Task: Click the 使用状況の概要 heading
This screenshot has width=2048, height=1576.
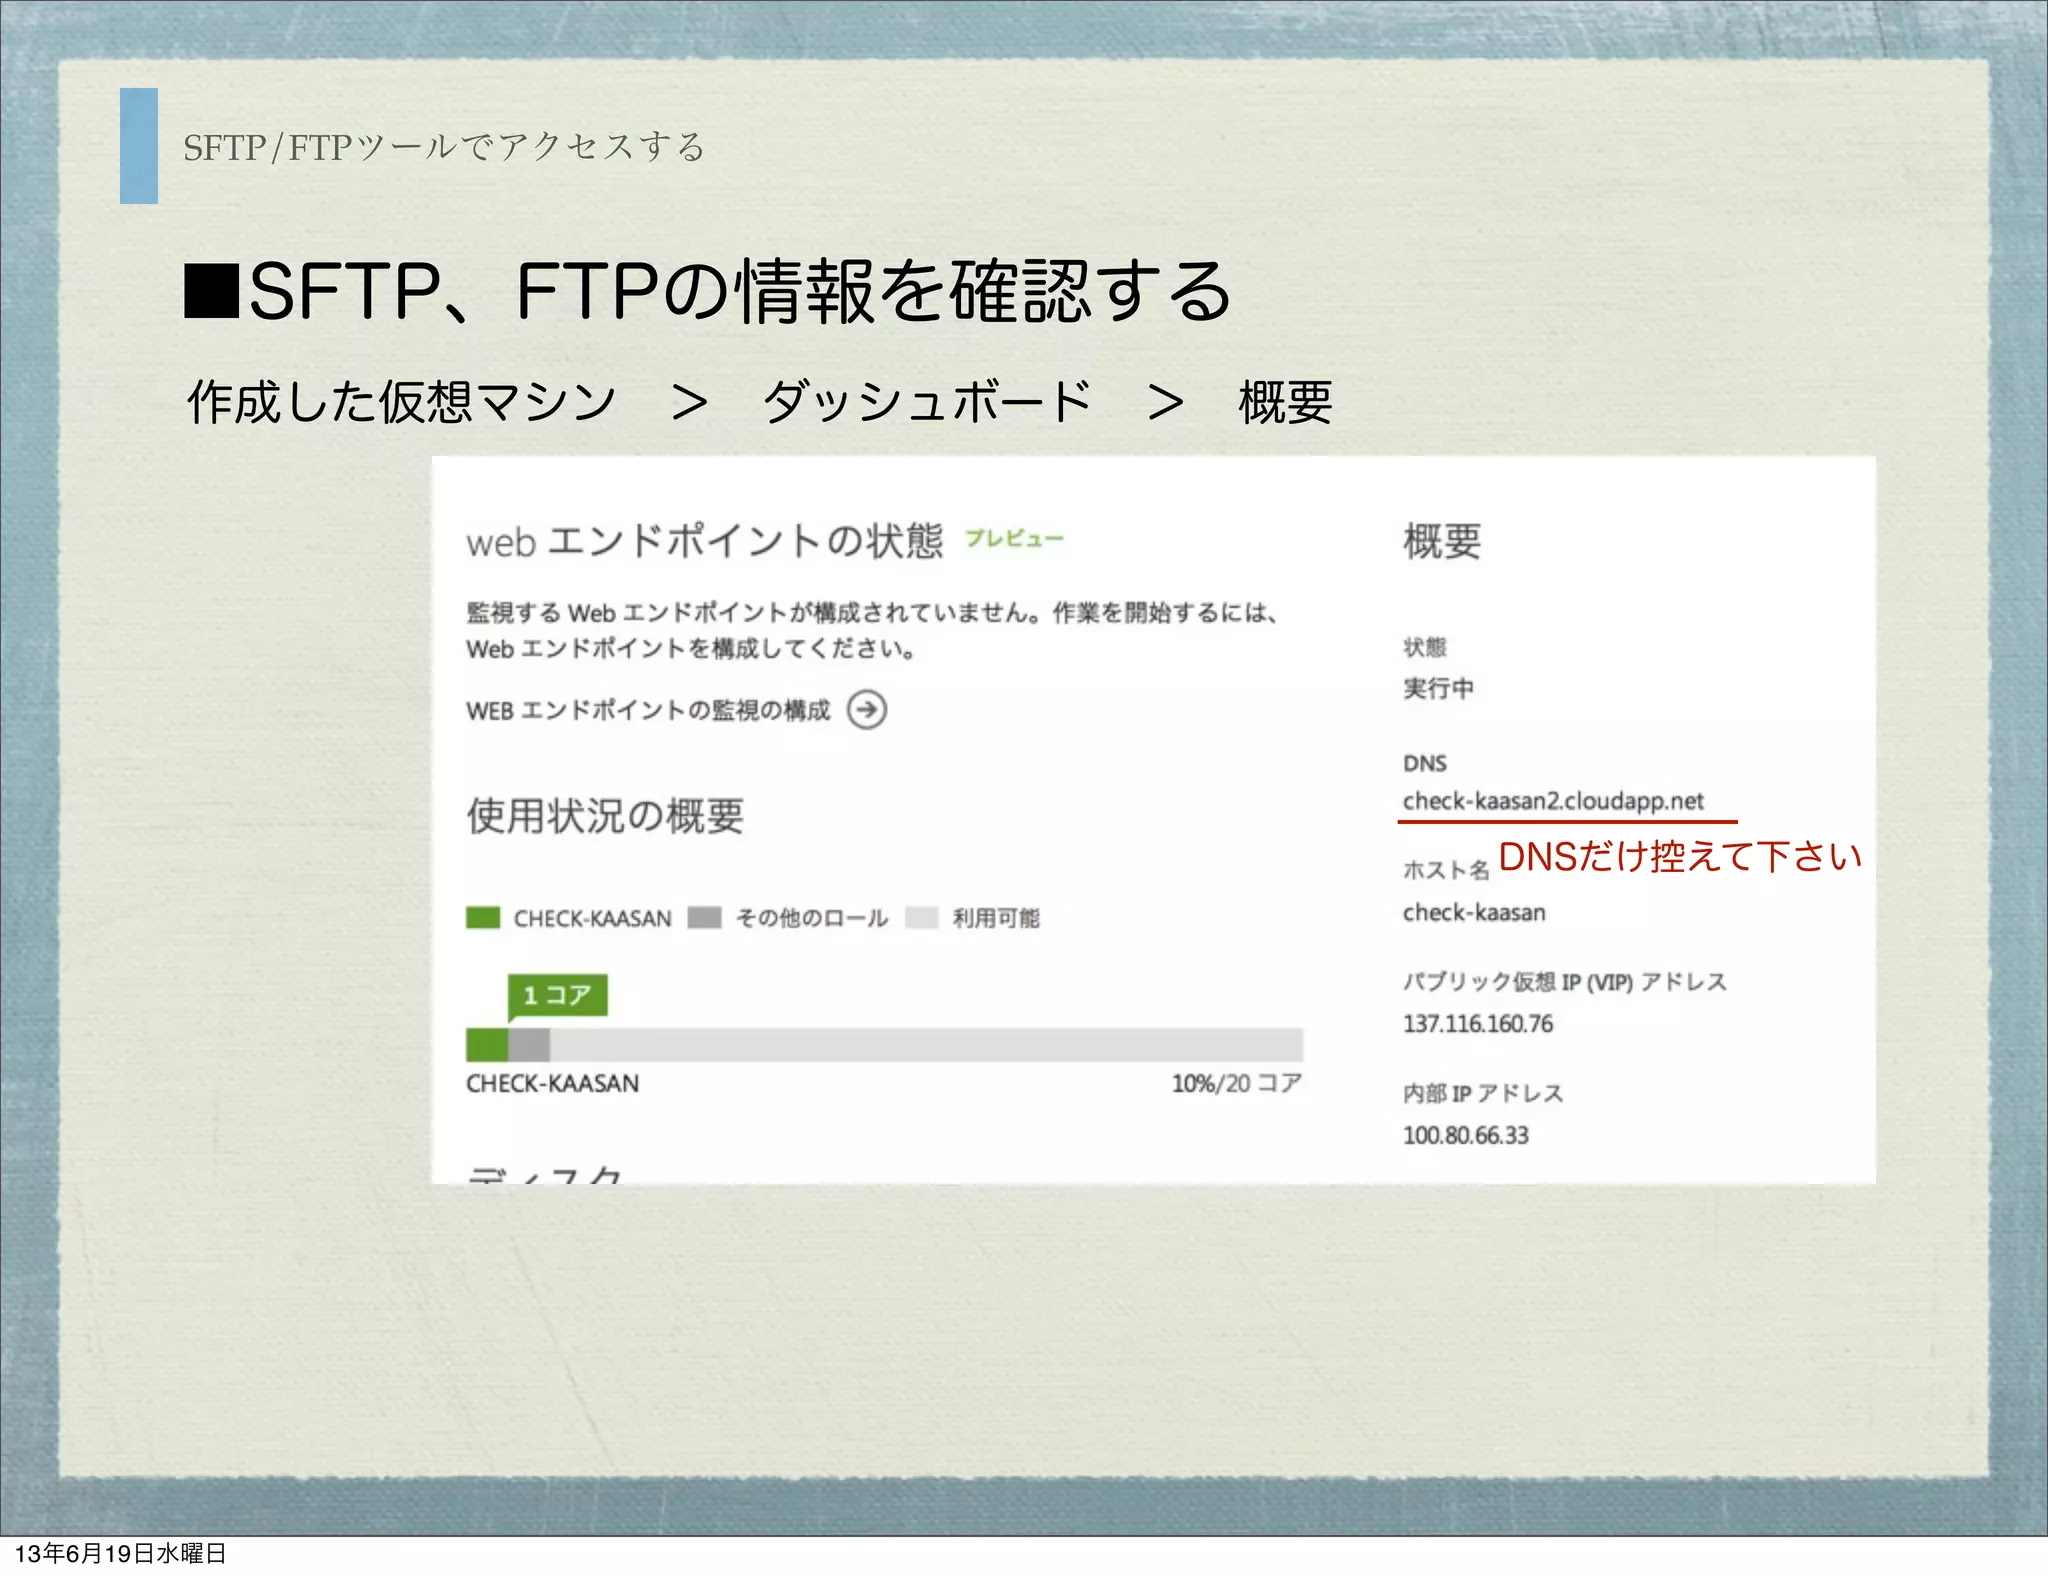Action: tap(605, 816)
